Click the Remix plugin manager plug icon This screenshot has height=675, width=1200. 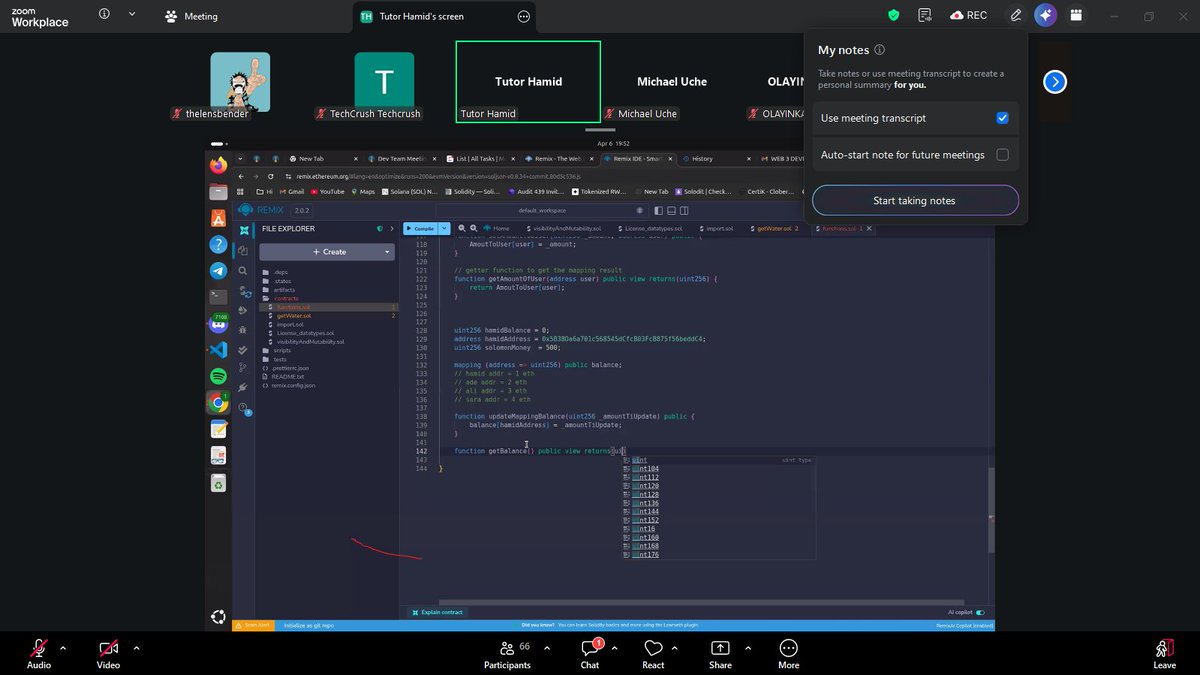point(243,387)
